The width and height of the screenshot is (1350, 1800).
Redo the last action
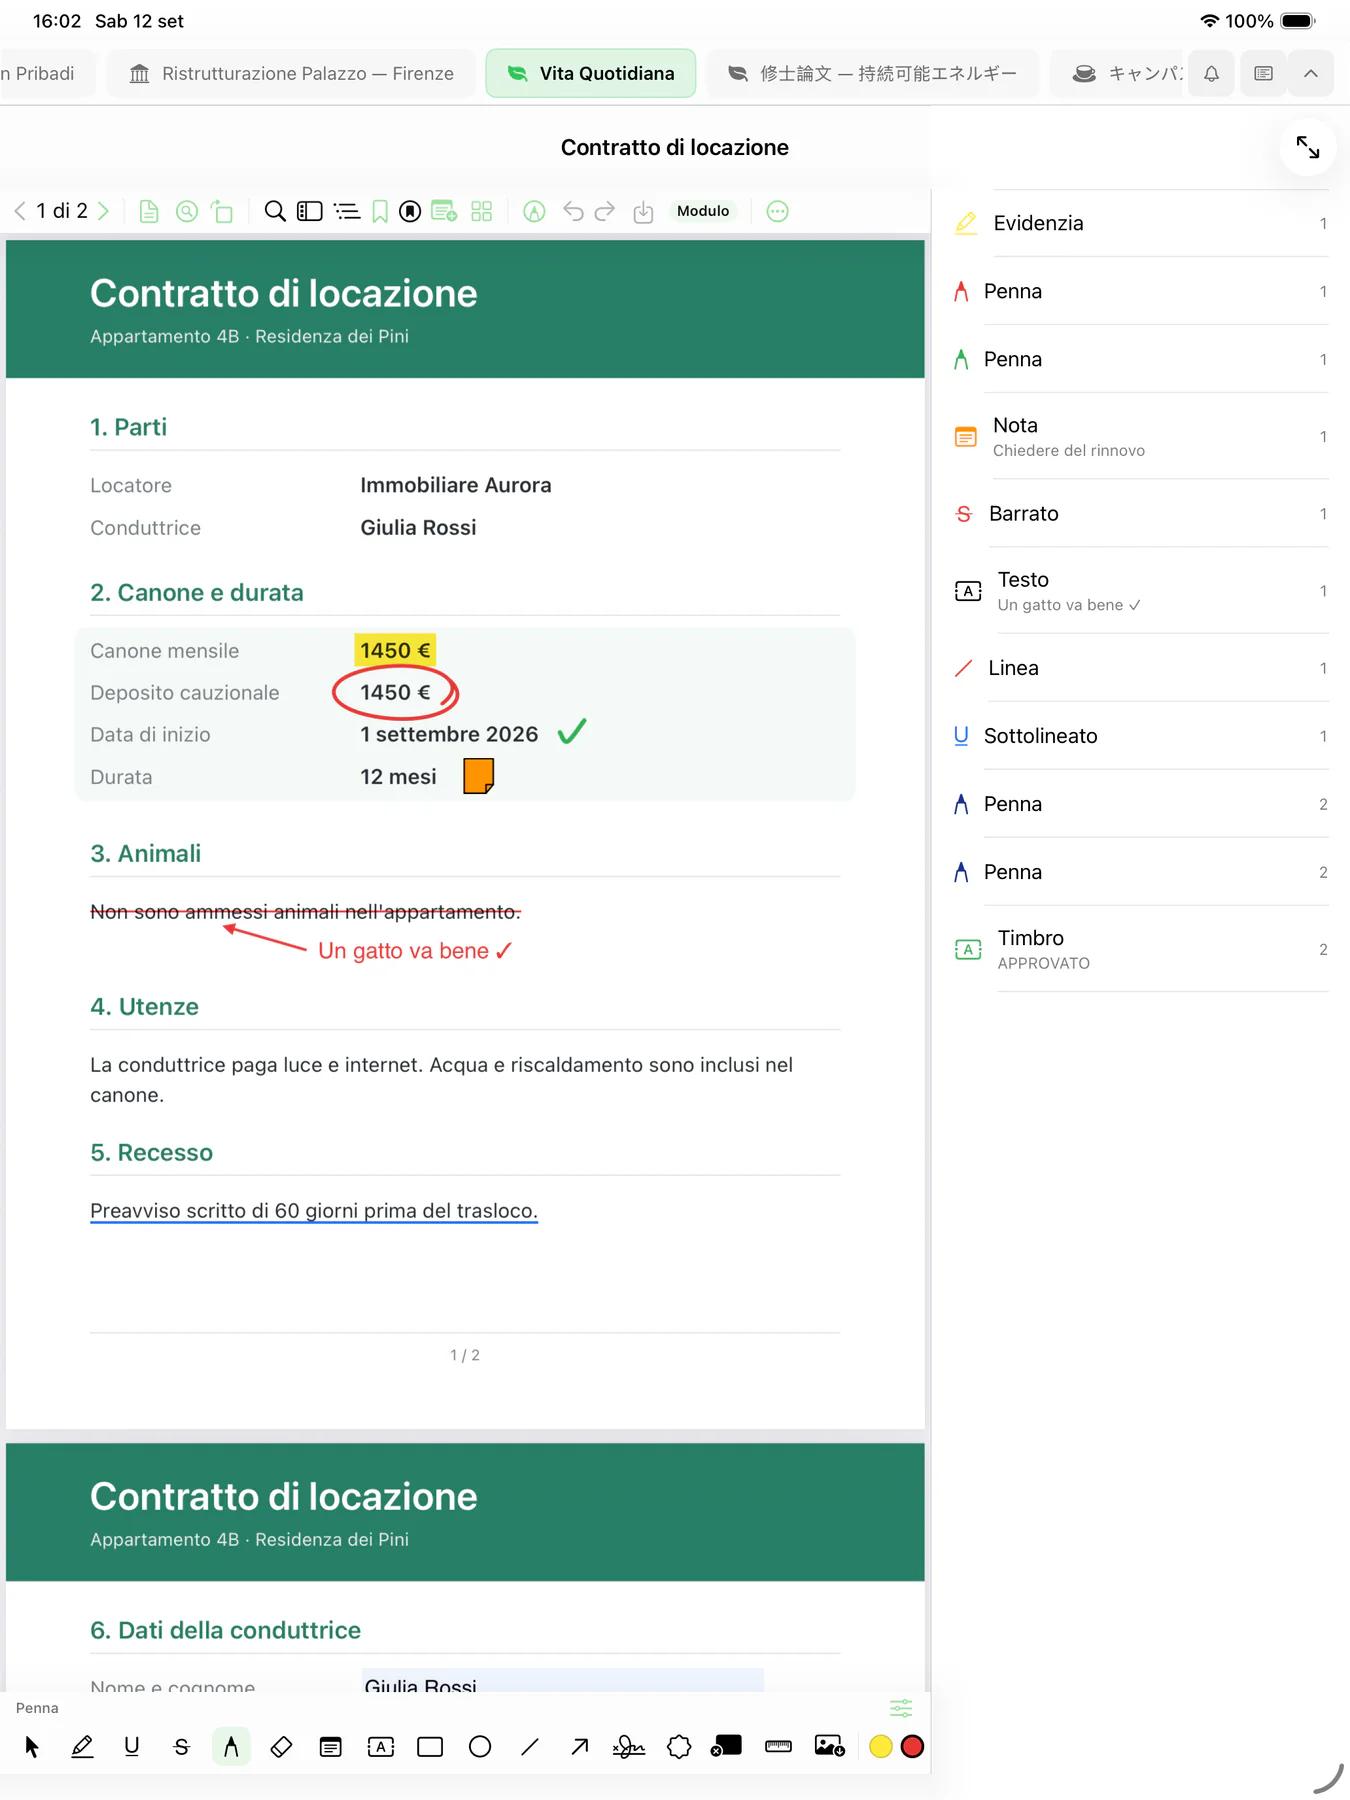click(605, 211)
